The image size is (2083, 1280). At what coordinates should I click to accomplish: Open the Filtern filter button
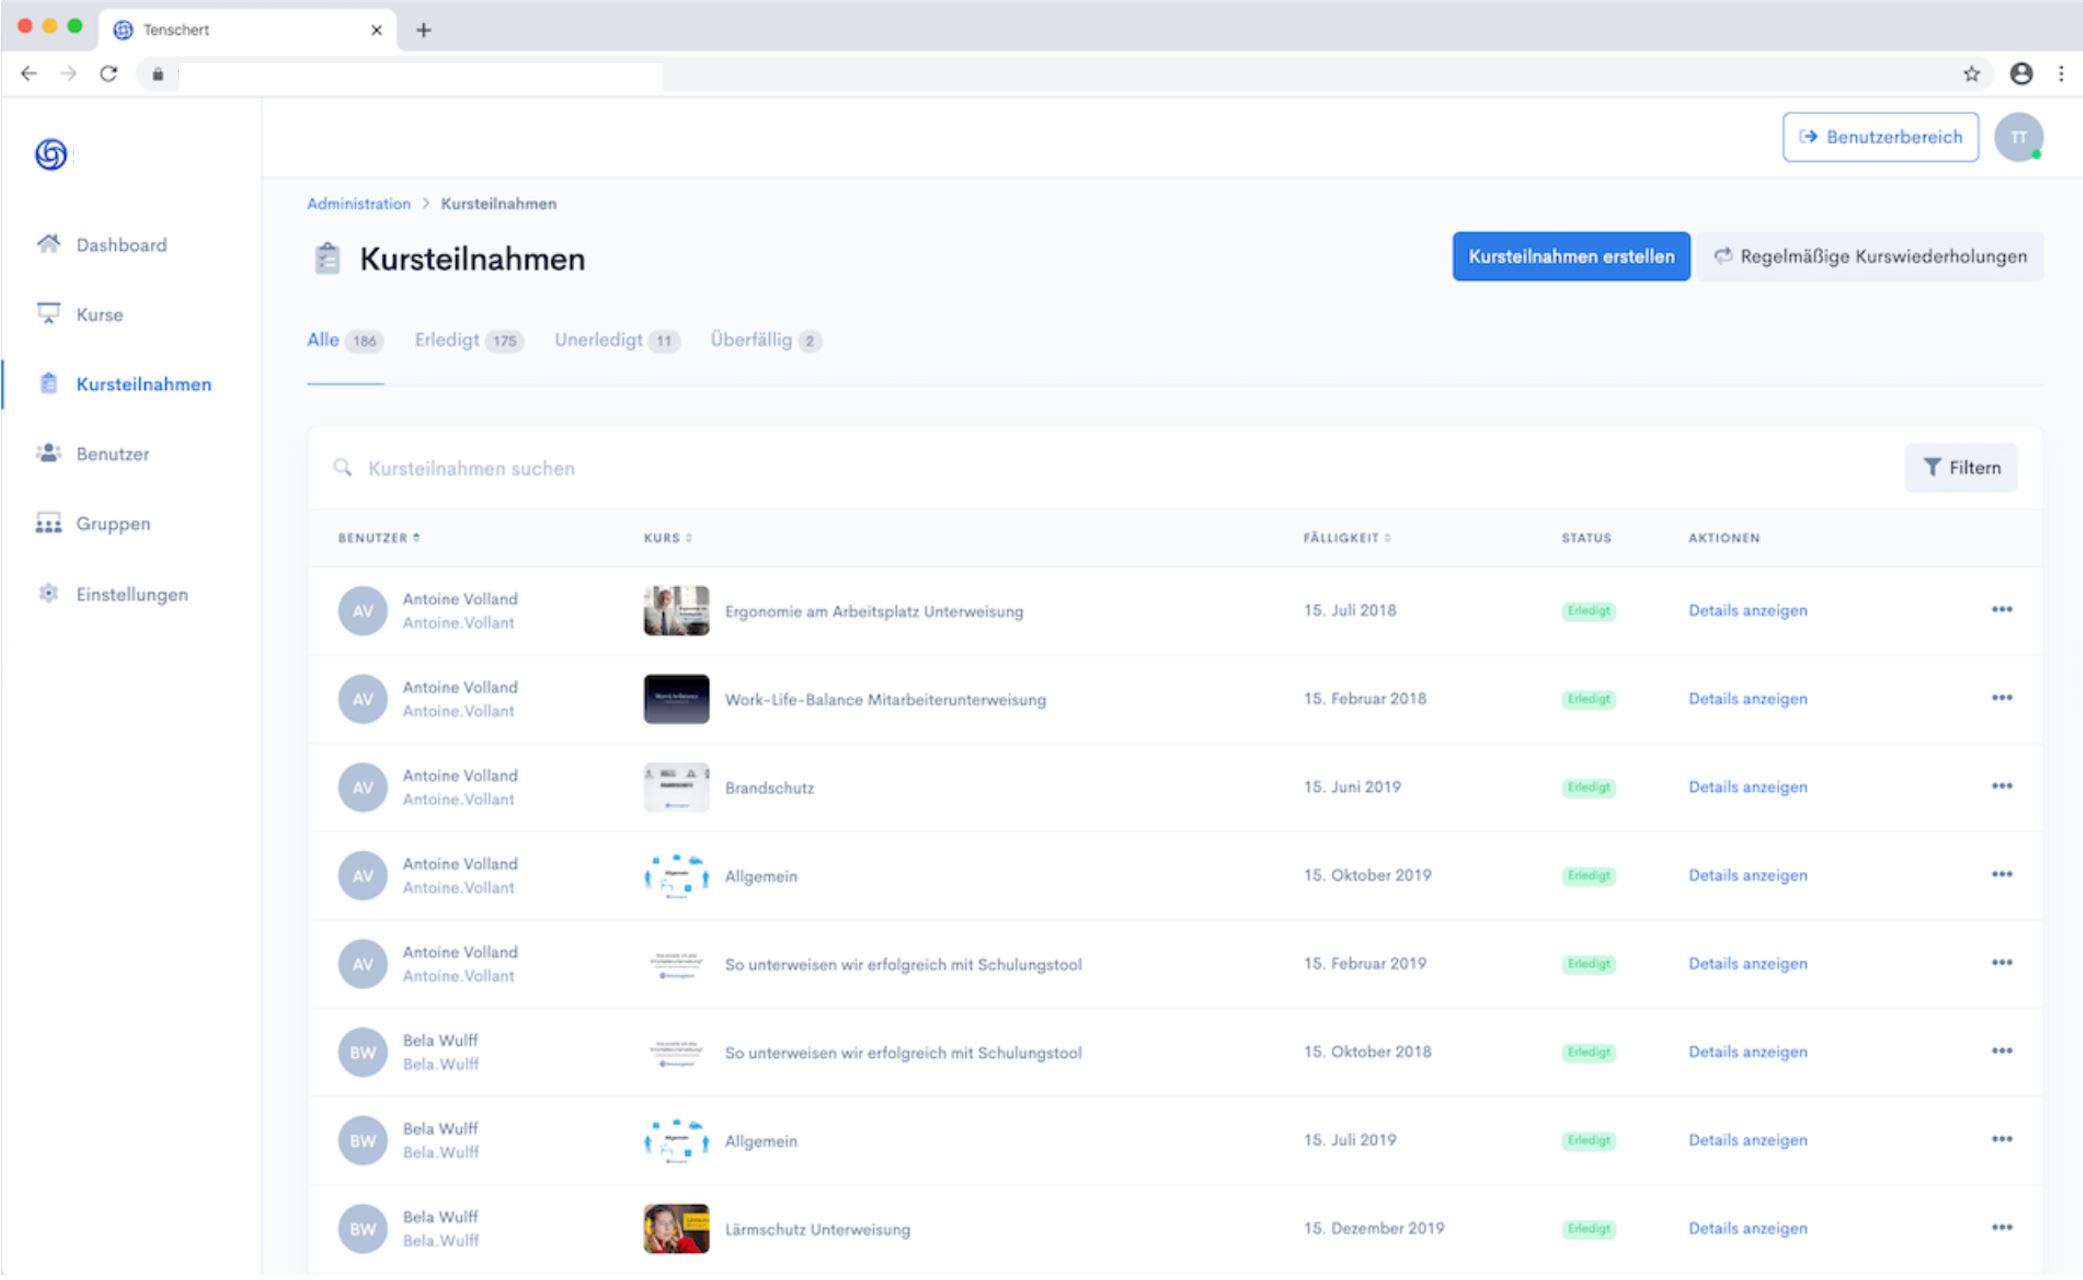point(1960,468)
